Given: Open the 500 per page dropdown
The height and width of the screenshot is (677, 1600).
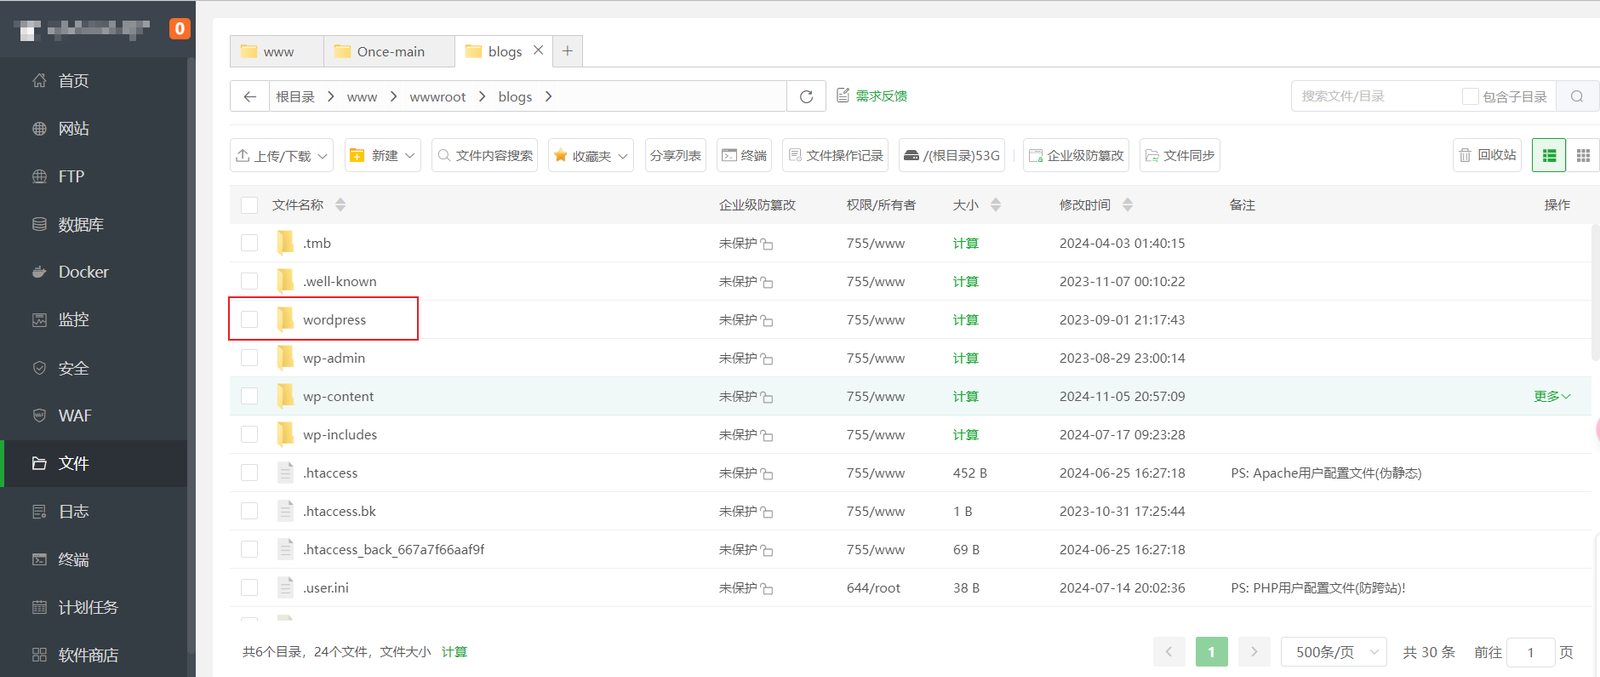Looking at the screenshot, I should (x=1334, y=652).
